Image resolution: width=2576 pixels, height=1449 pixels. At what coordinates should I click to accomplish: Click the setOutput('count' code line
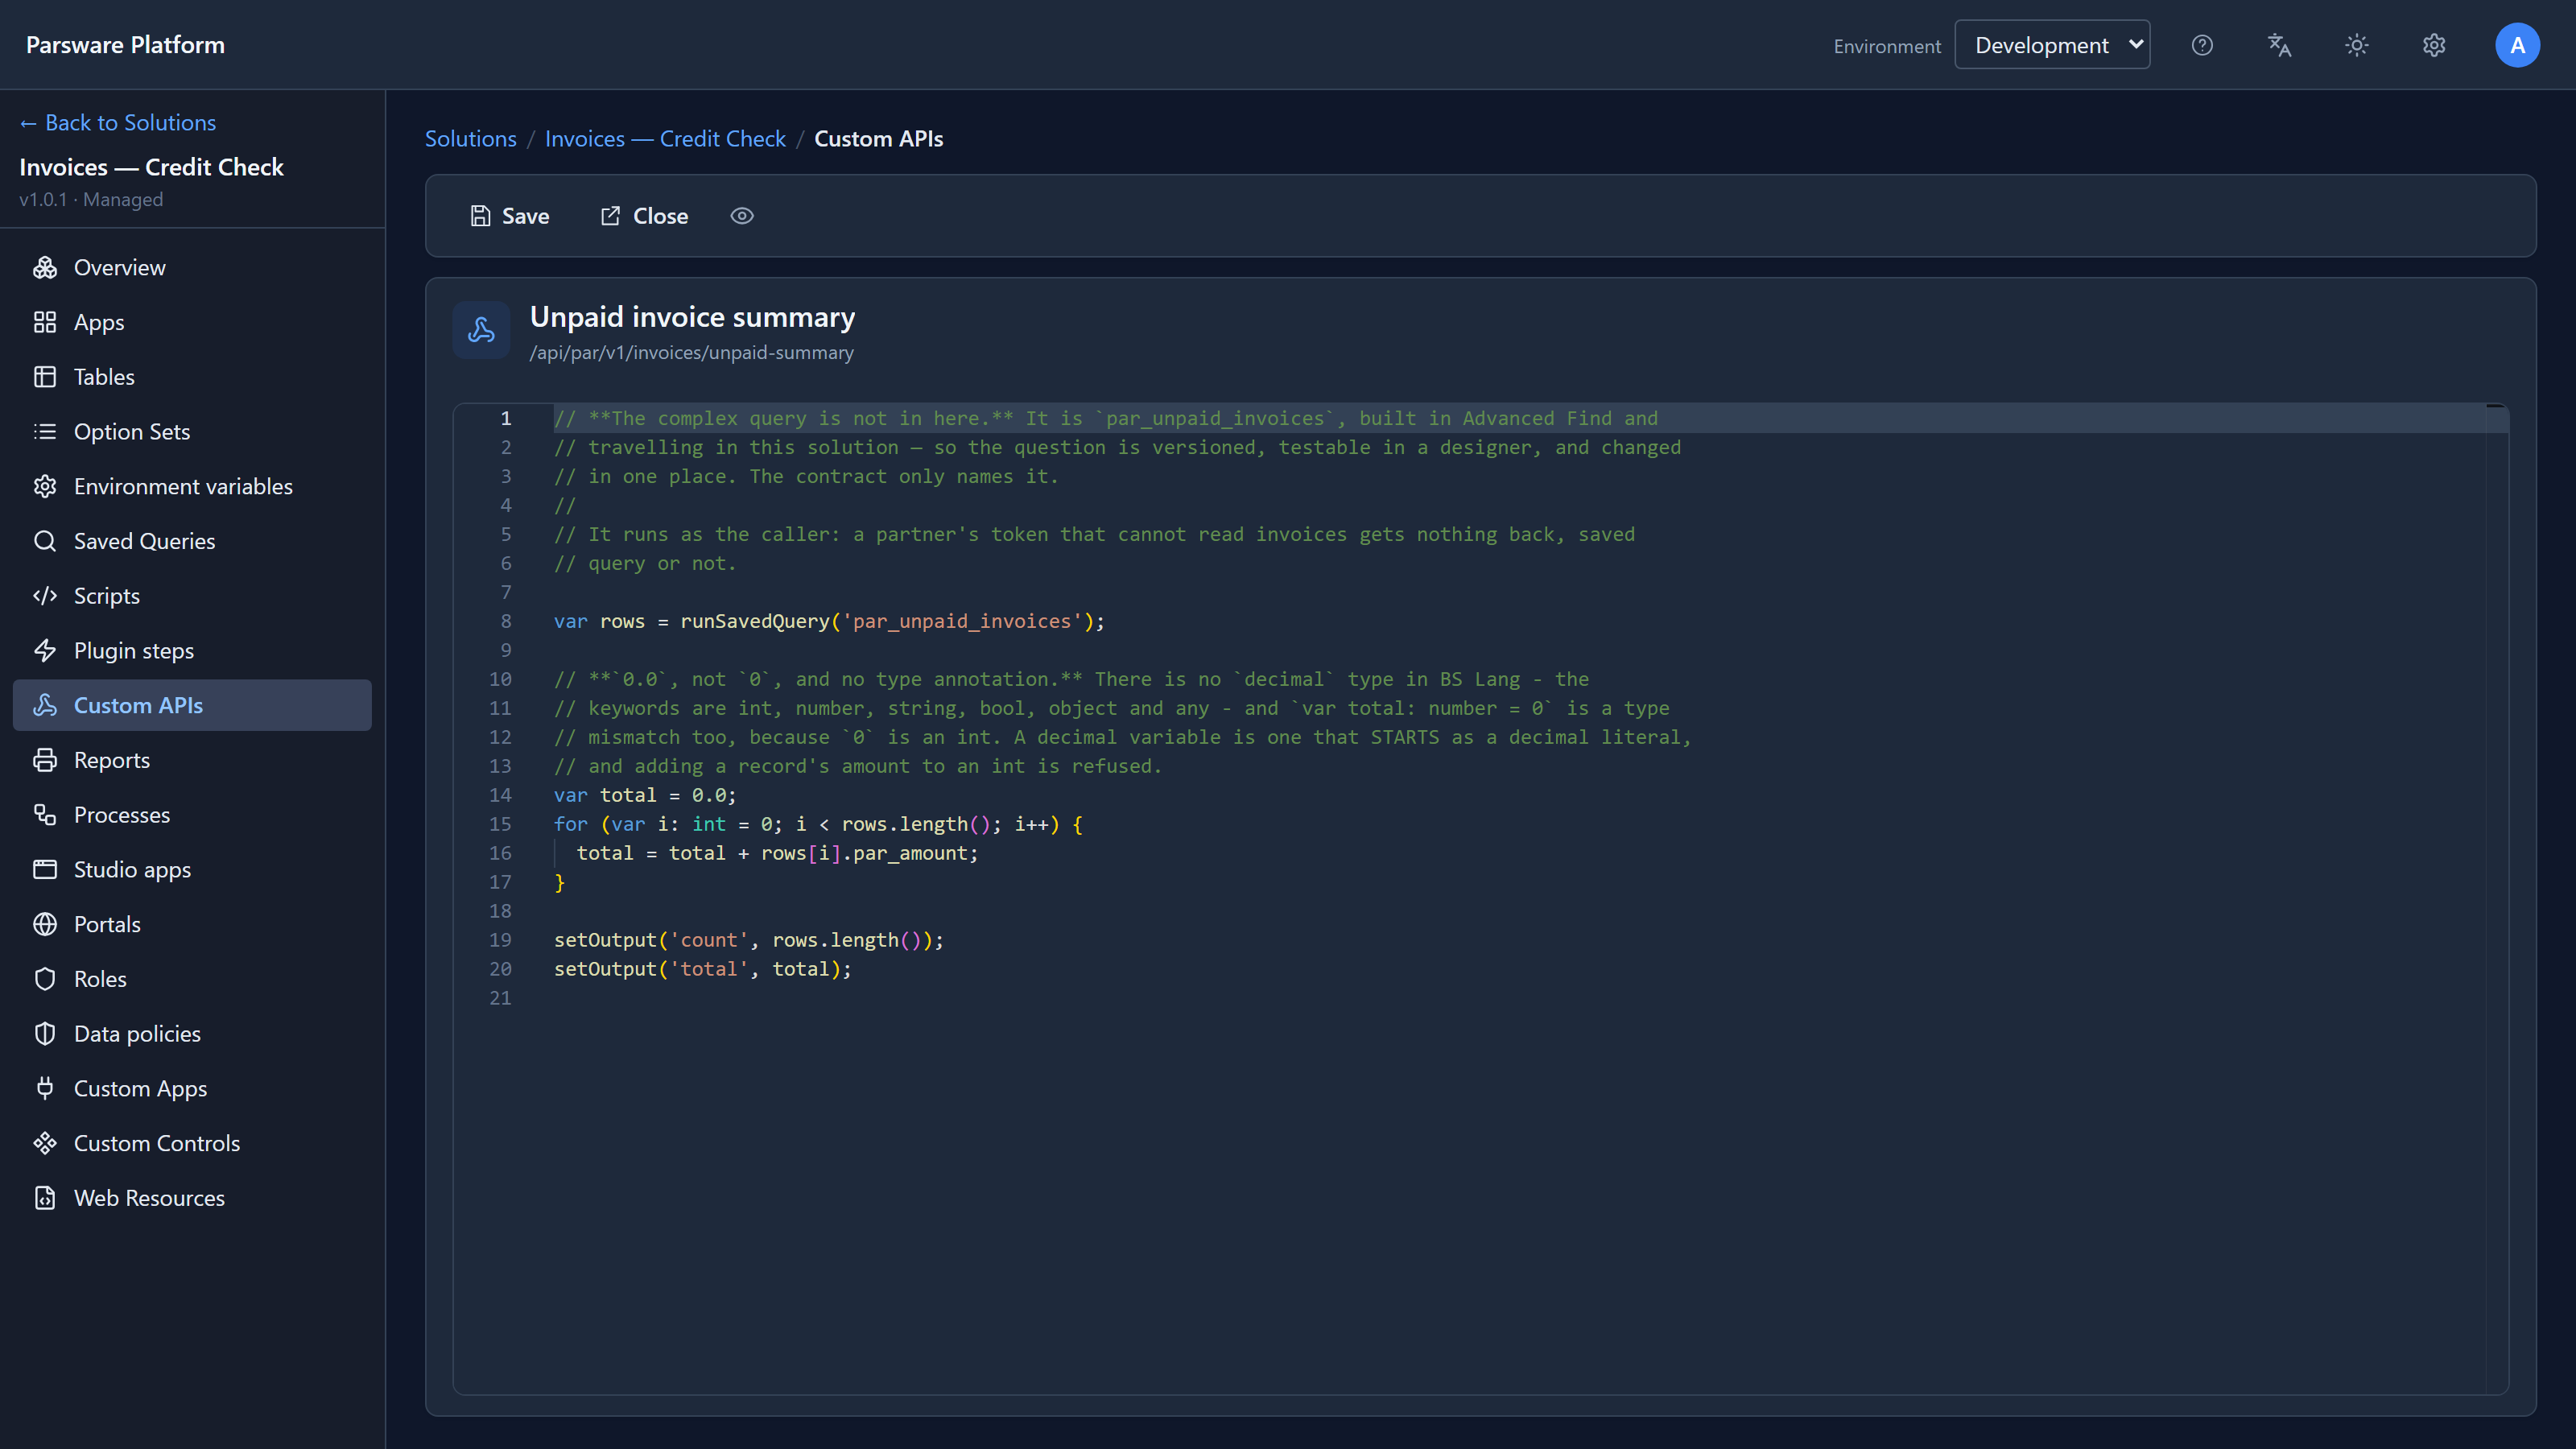(749, 940)
